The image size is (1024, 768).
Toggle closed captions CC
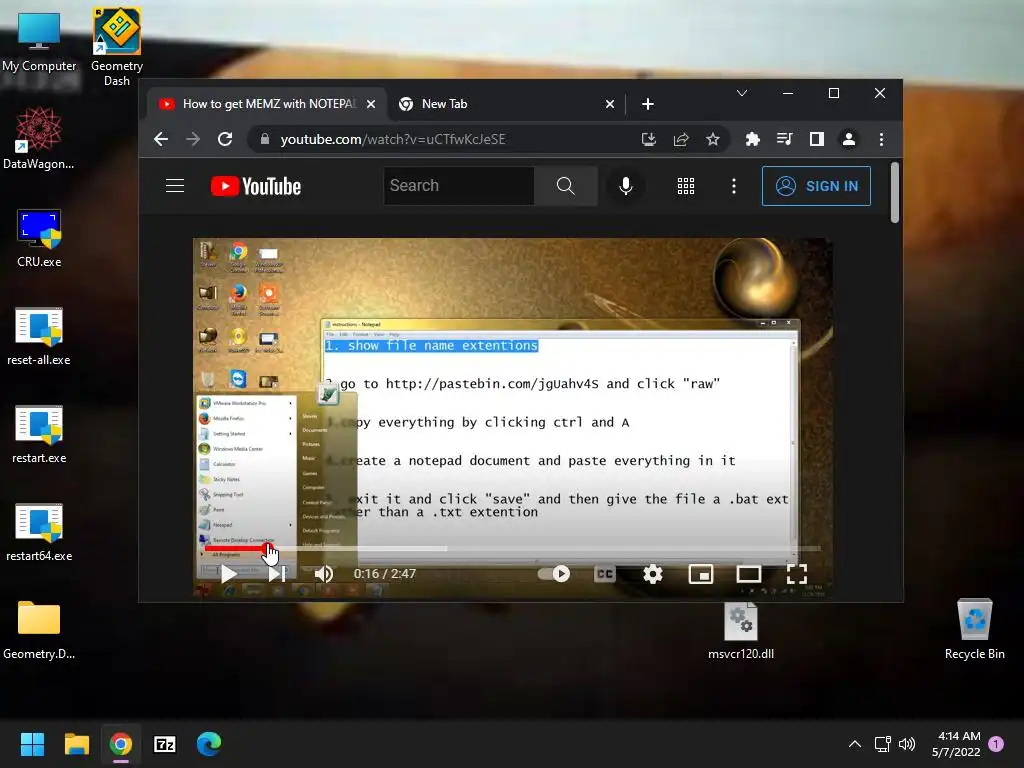(605, 574)
